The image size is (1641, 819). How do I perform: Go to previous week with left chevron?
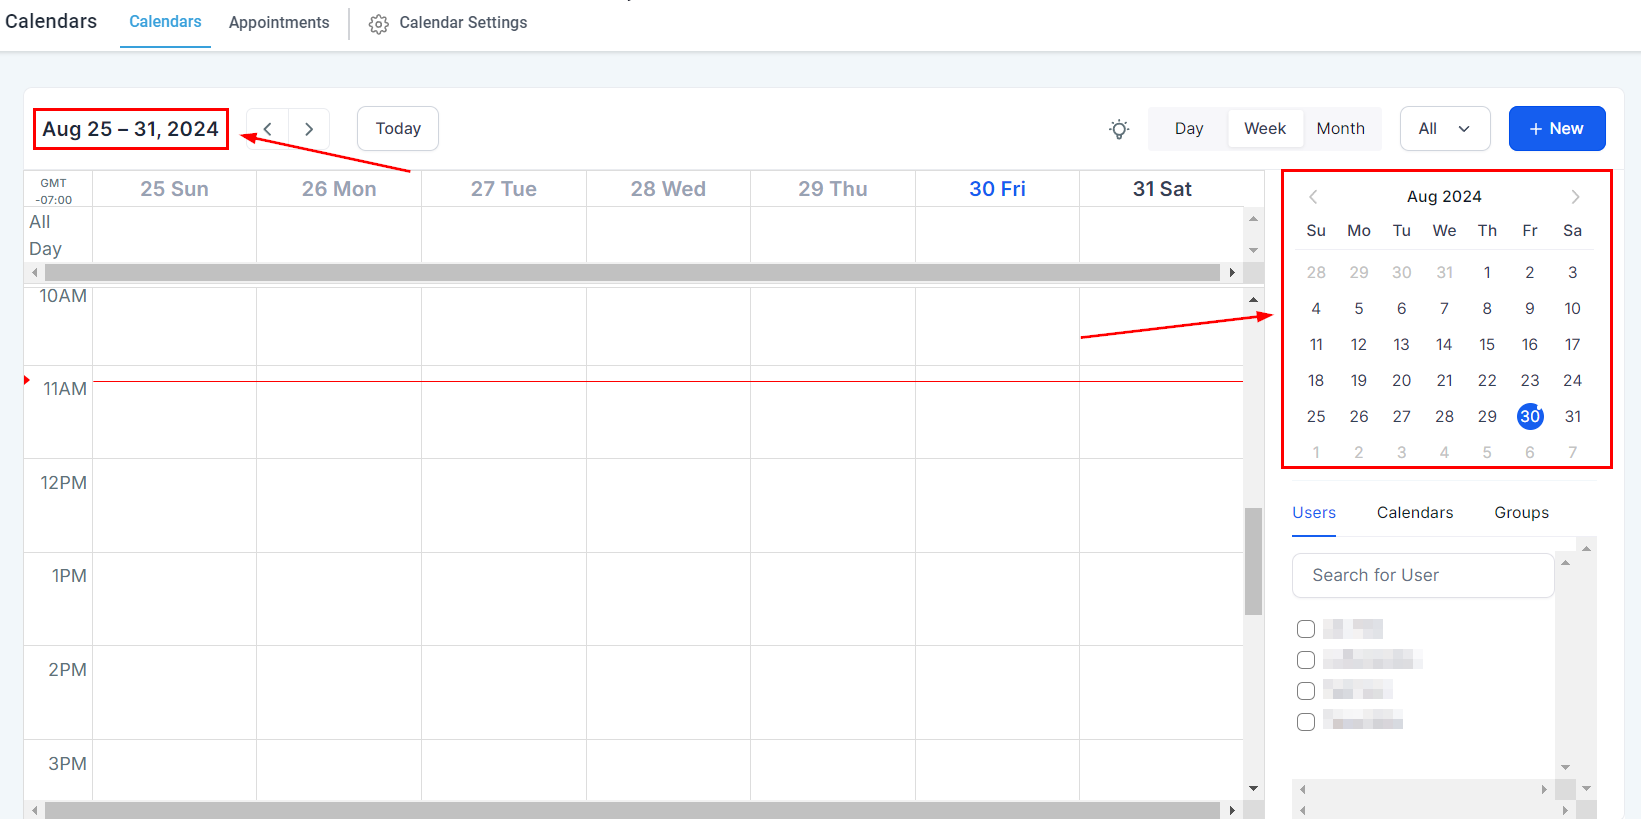268,129
